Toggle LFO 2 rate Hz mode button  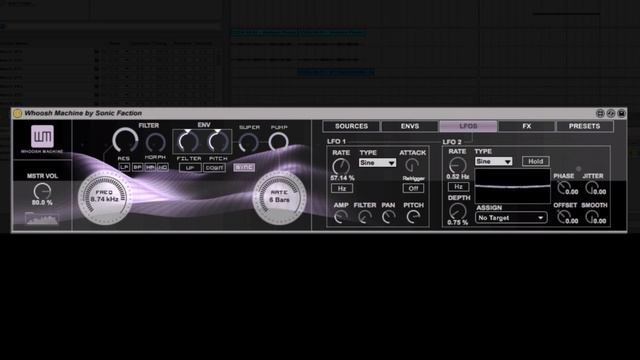[x=458, y=187]
